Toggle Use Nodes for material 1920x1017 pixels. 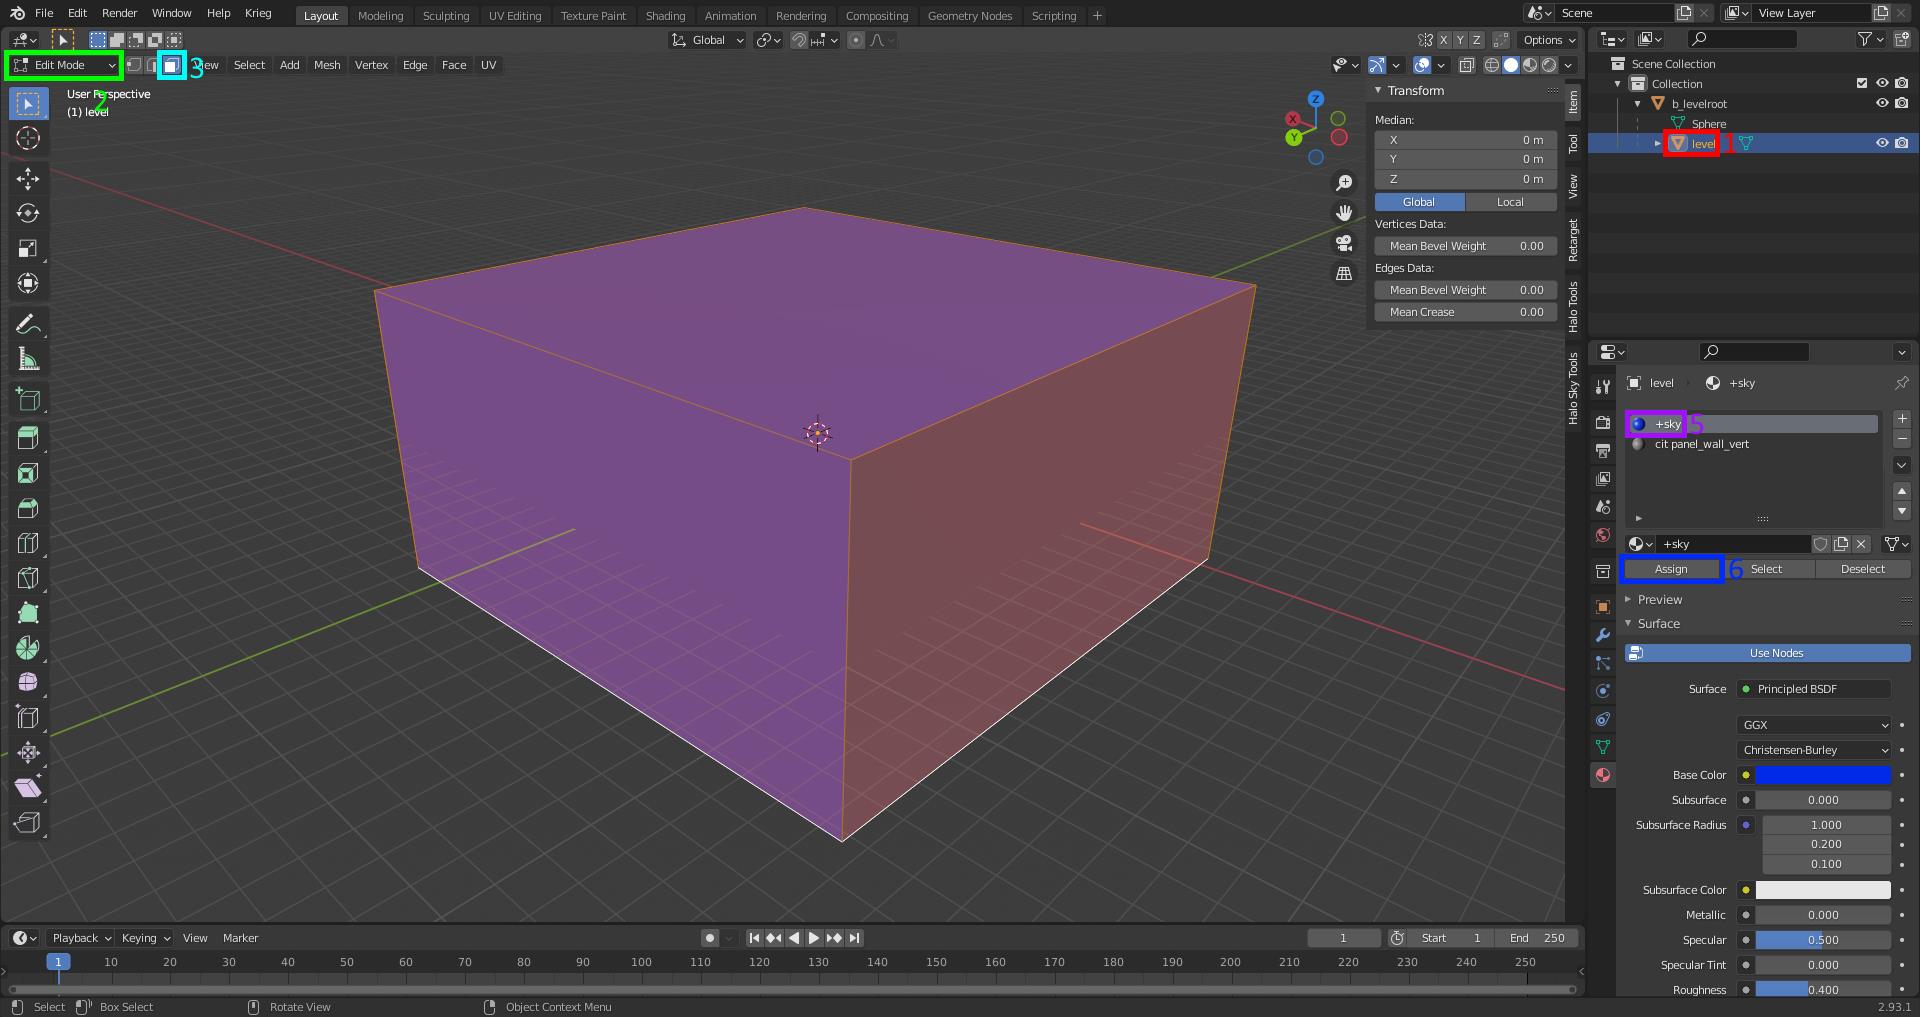1767,653
